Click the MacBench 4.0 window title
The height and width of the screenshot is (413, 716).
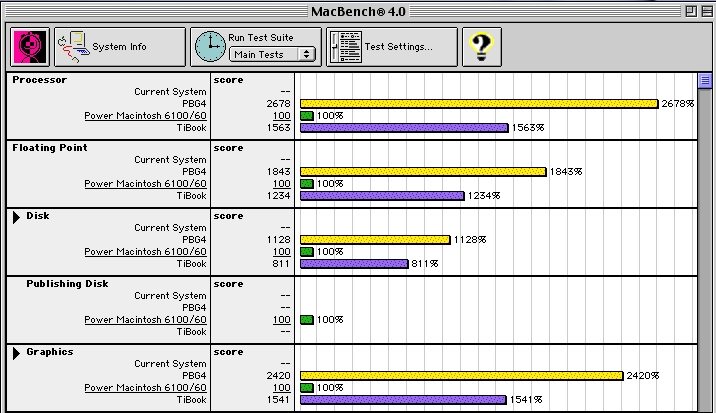click(358, 11)
